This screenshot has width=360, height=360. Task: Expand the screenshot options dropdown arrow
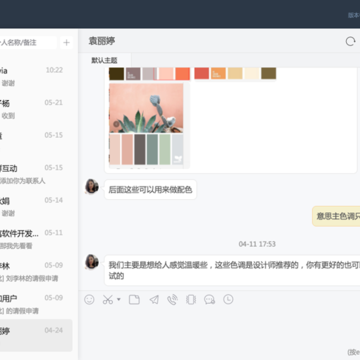[x=118, y=300]
